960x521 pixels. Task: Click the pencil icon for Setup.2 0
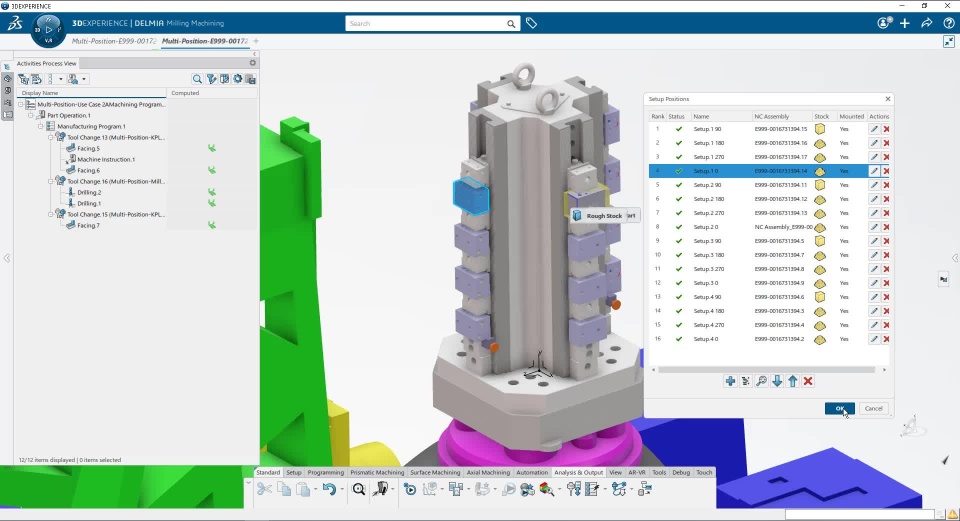(874, 227)
